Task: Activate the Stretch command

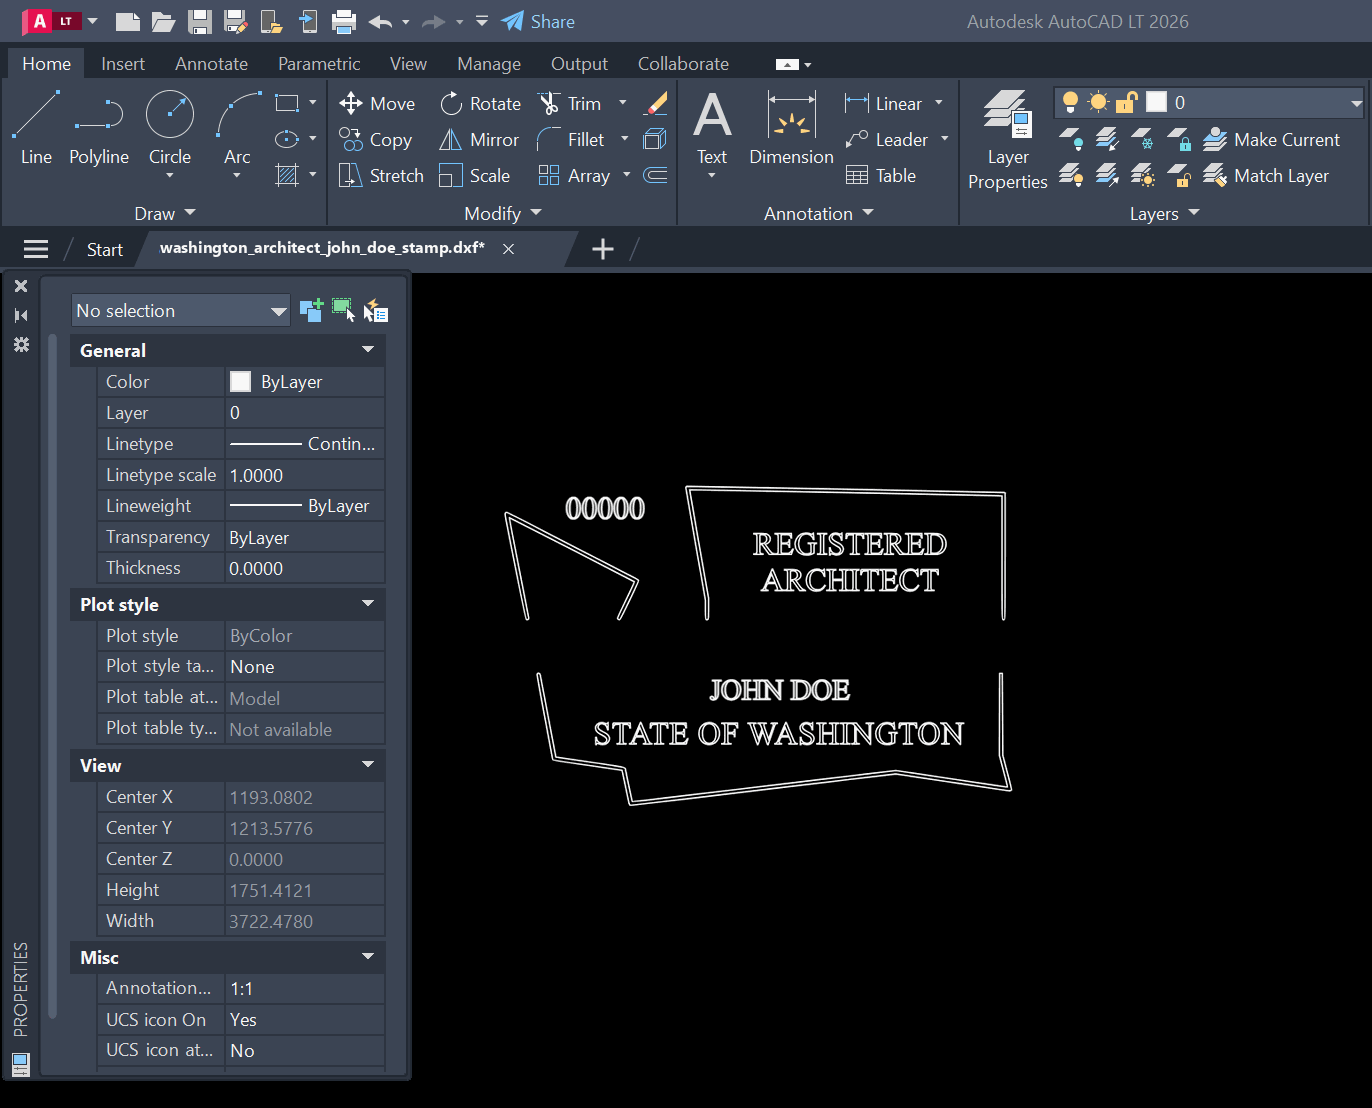Action: point(381,175)
